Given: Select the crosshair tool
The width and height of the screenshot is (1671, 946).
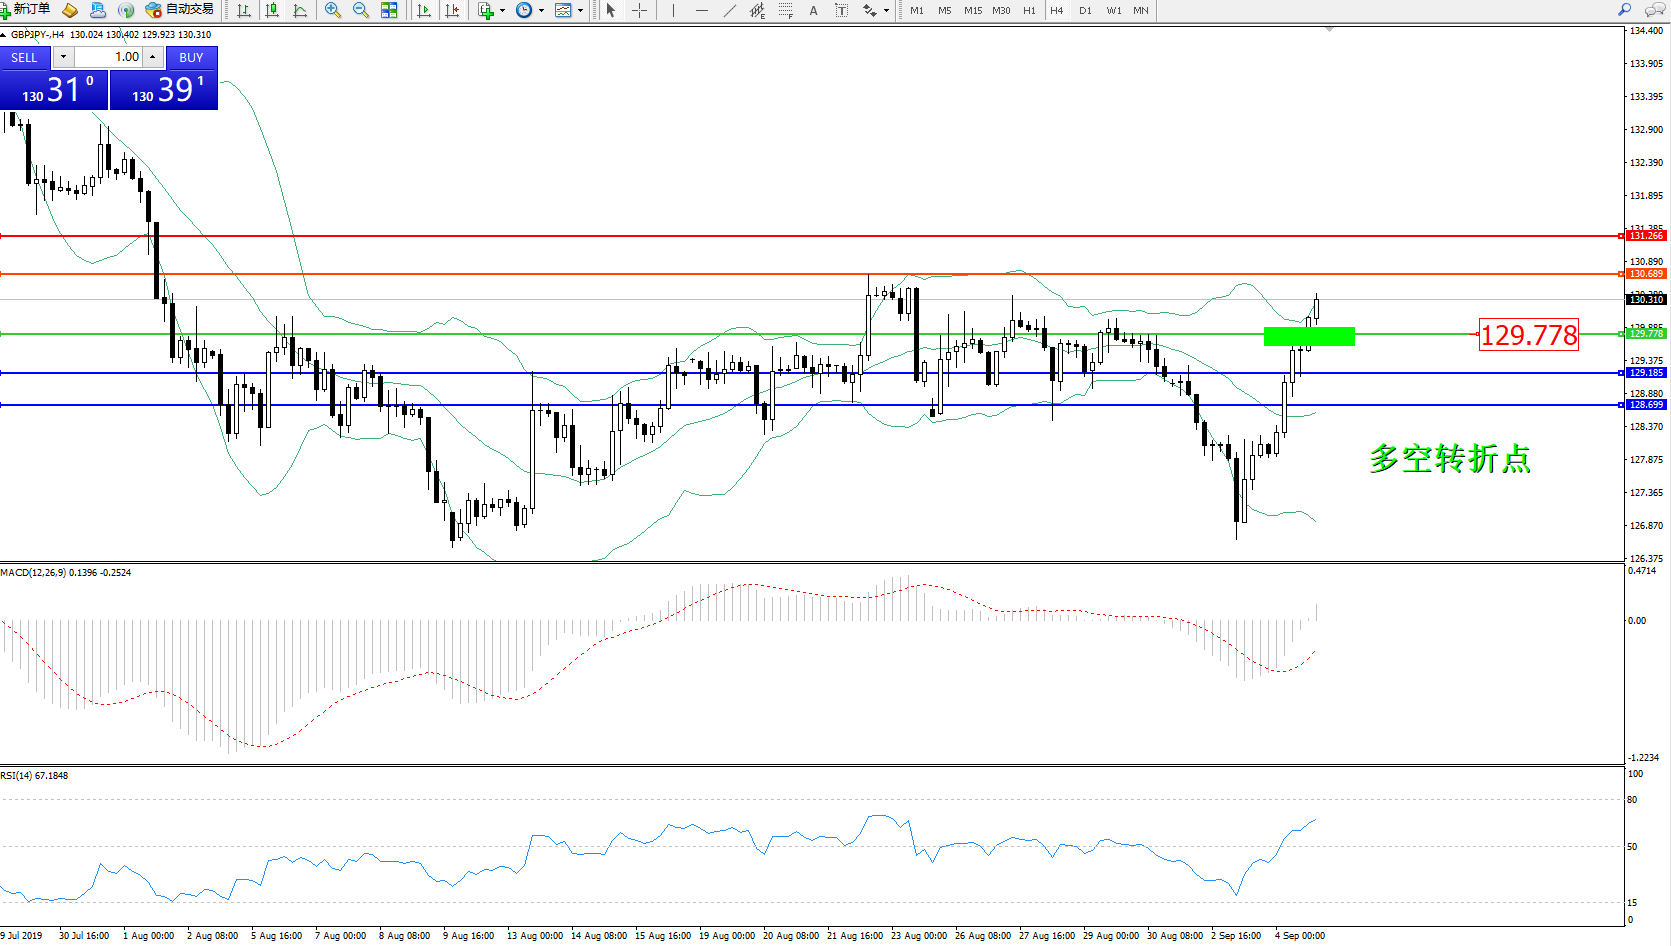Looking at the screenshot, I should pyautogui.click(x=639, y=10).
